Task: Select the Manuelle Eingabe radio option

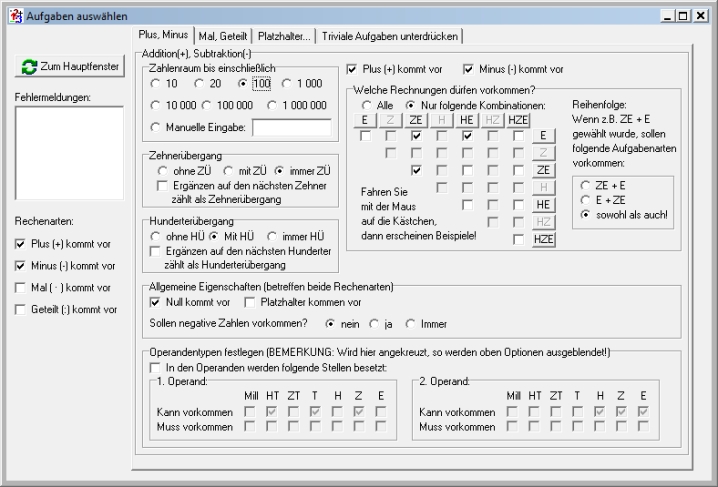Action: 155,127
